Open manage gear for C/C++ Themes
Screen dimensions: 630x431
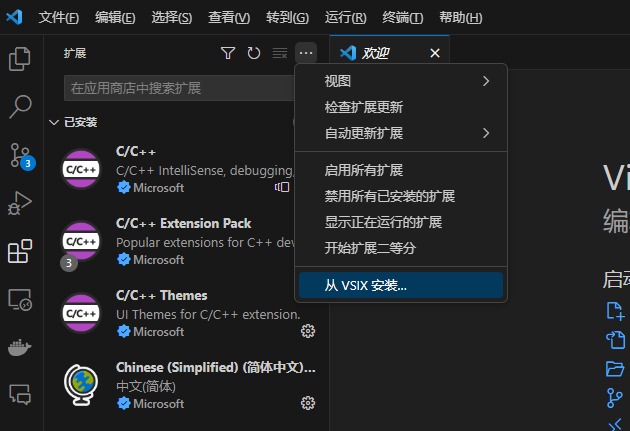(x=308, y=331)
